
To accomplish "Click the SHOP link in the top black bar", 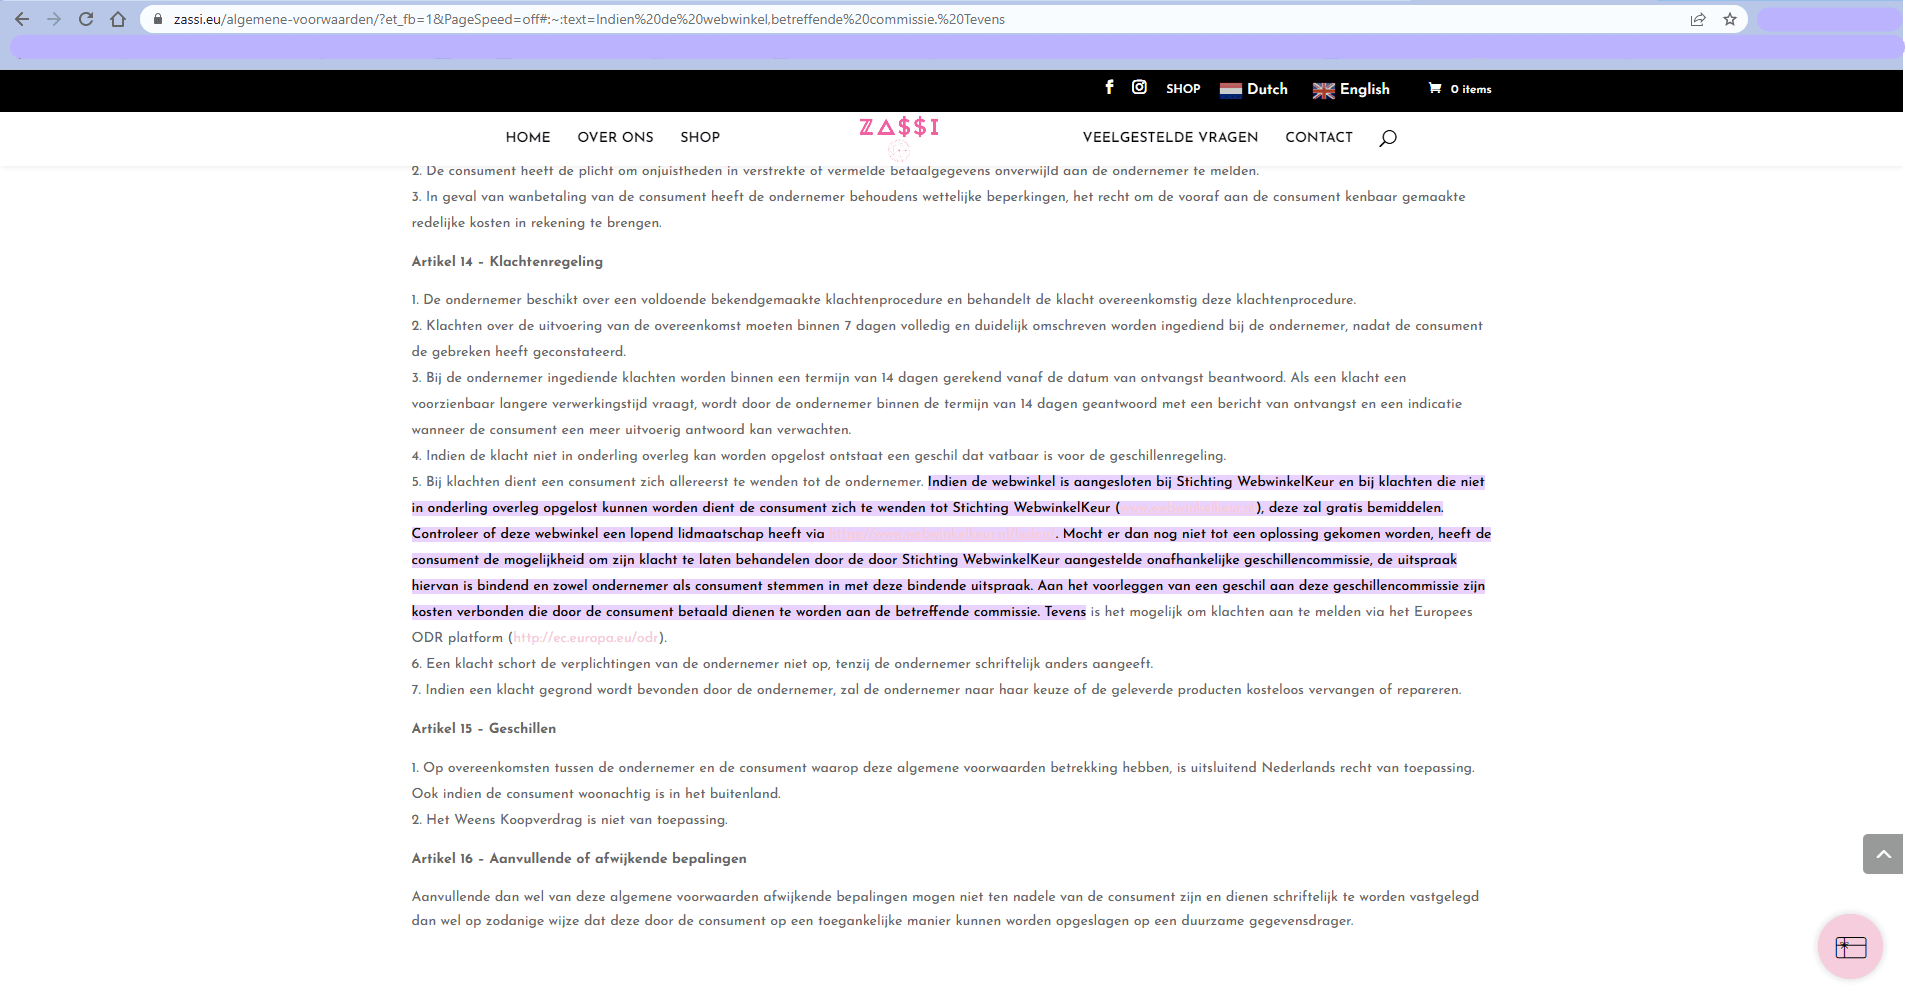I will coord(1183,89).
